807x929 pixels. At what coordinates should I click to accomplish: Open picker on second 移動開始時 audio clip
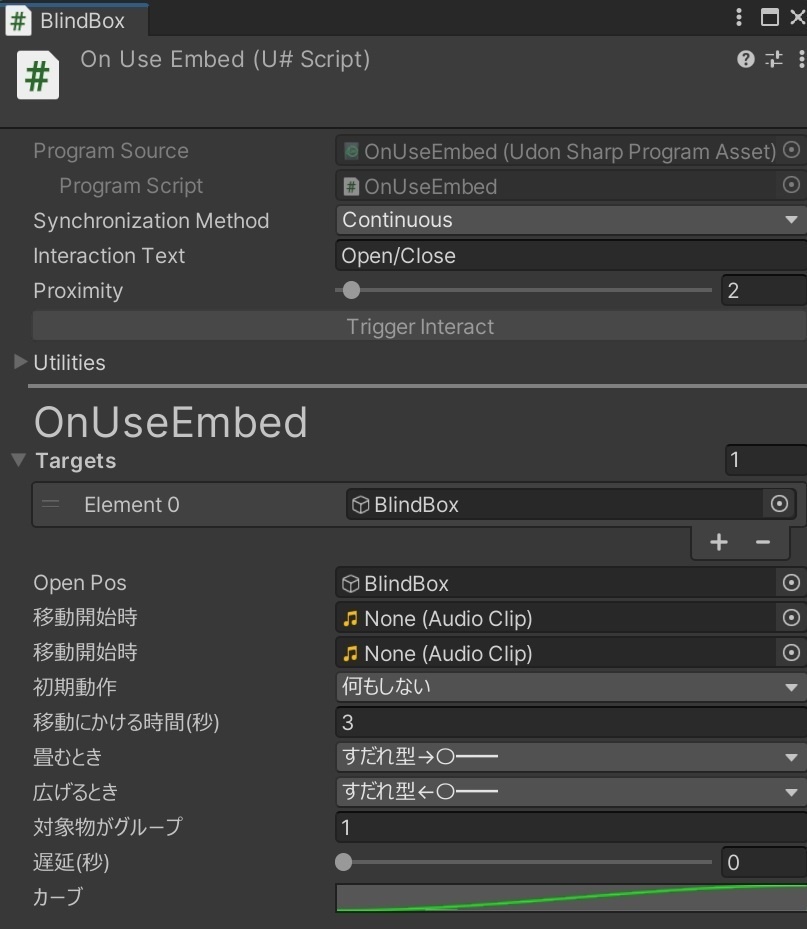click(x=790, y=653)
